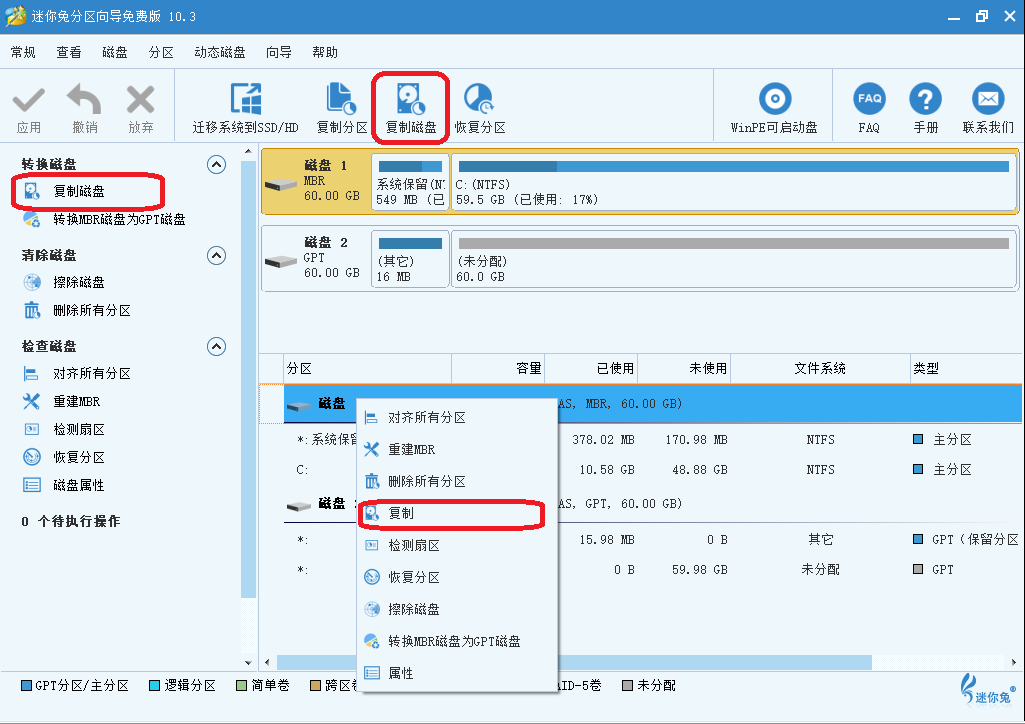Click the right scroll arrow of partition list
The width and height of the screenshot is (1025, 724).
click(1014, 663)
